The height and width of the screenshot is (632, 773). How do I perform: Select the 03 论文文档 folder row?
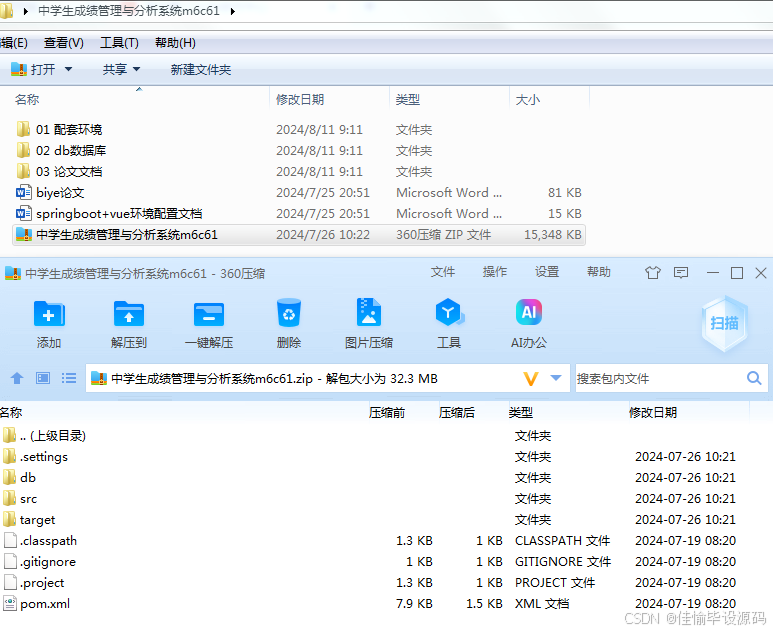299,172
